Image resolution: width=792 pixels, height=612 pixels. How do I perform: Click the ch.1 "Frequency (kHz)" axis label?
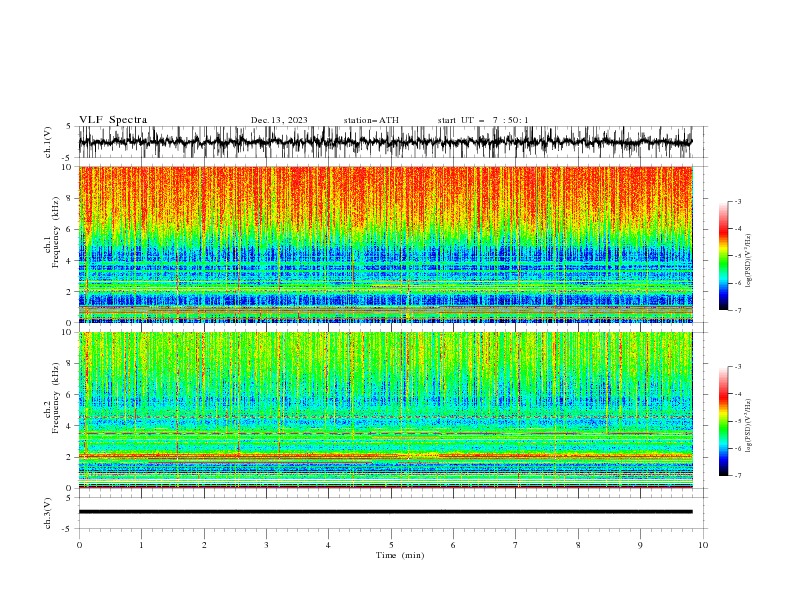55,230
